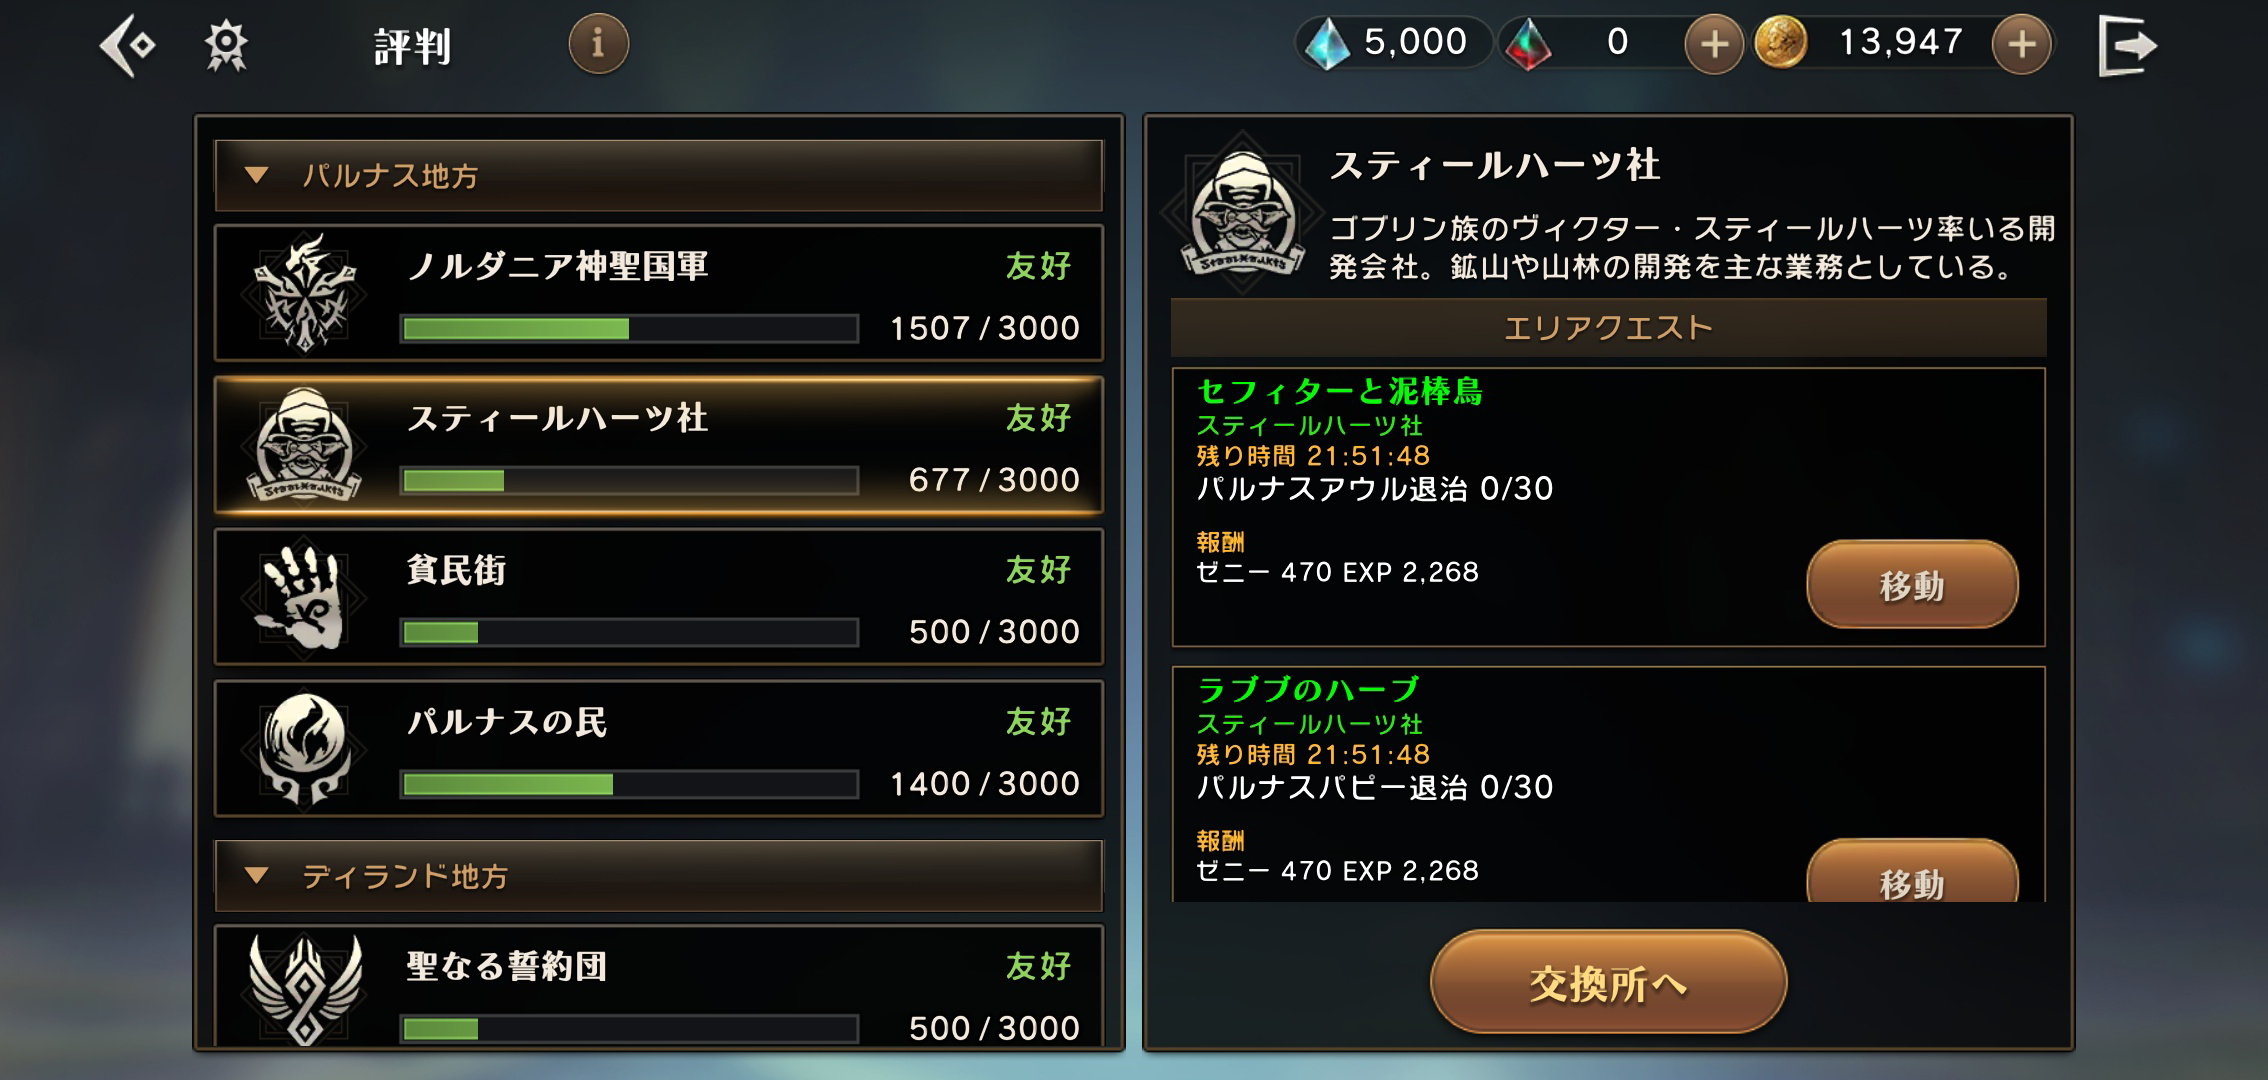Select the ノルダニア神聖国軍 faction entry

658,293
